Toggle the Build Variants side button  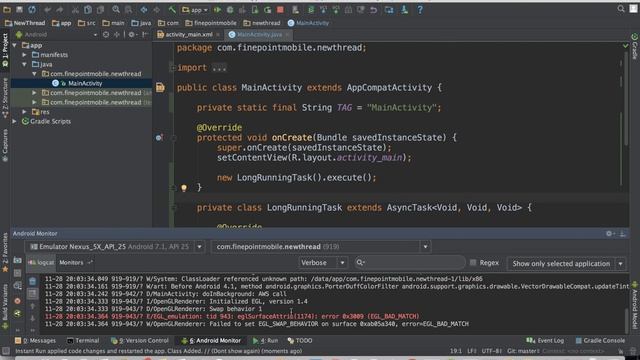pyautogui.click(x=5, y=306)
